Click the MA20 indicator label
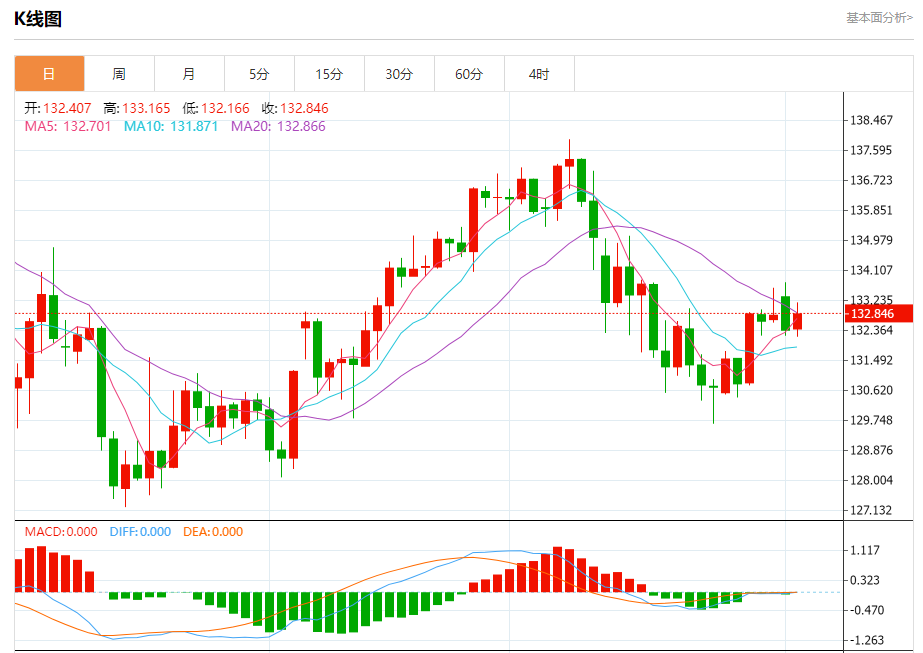 point(278,126)
